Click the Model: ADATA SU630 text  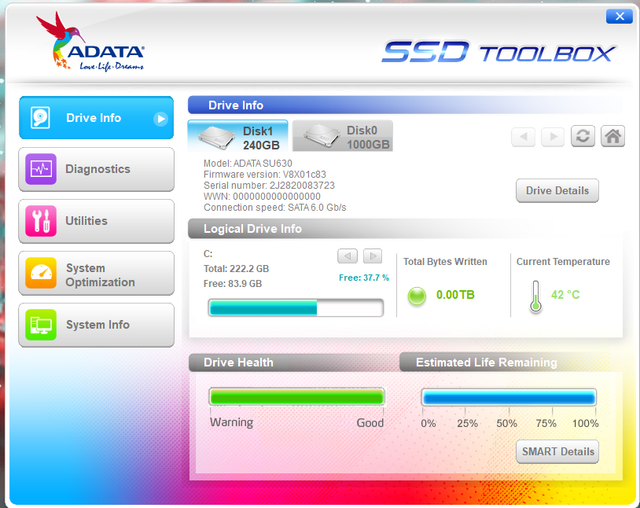248,164
